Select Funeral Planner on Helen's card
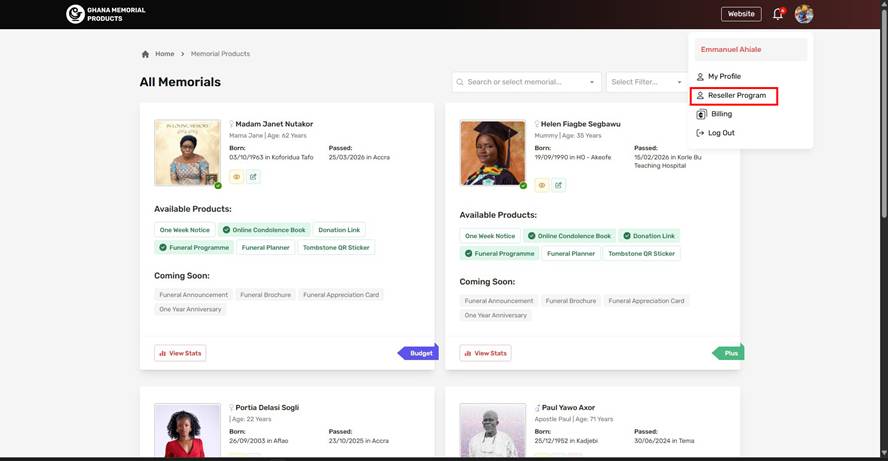Viewport: 888px width, 461px height. [x=571, y=254]
